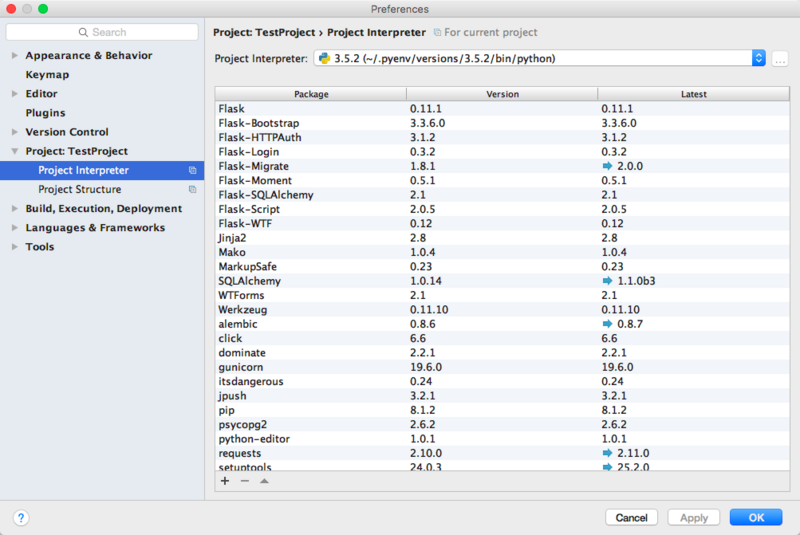This screenshot has width=800, height=535.
Task: Select the Flask-WTF package row
Action: 502,223
